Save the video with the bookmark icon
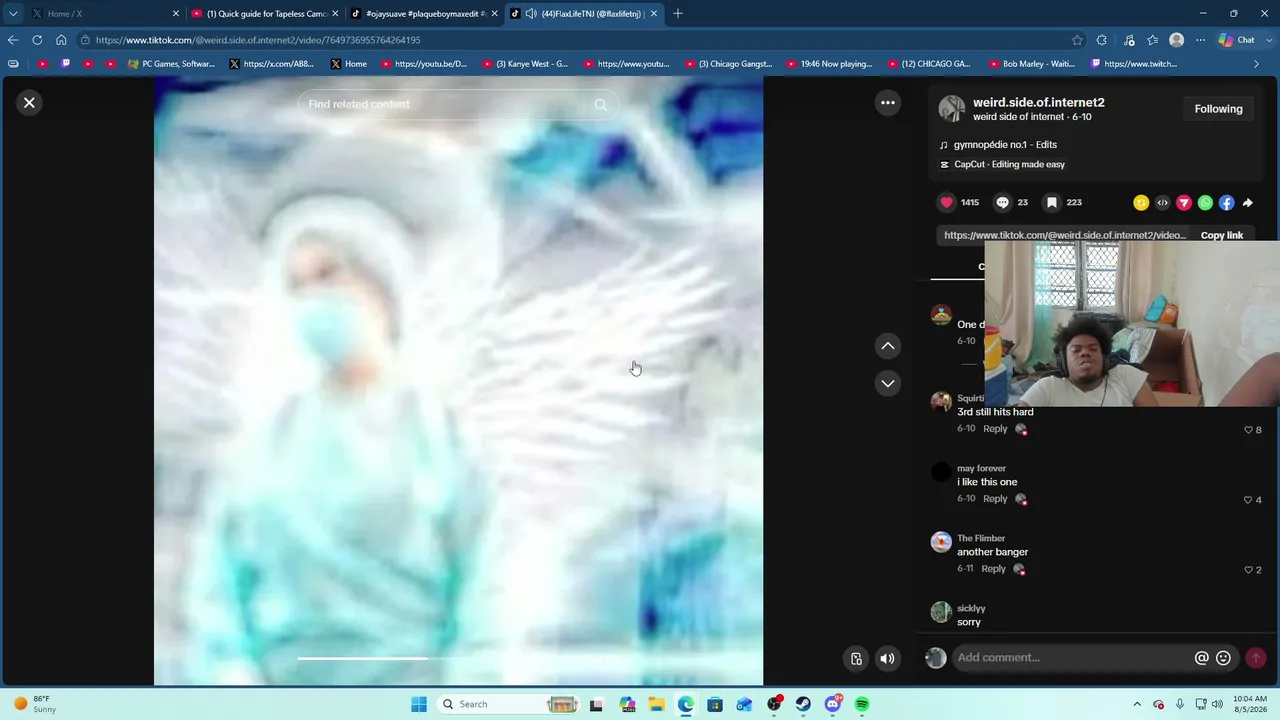Viewport: 1280px width, 720px height. click(x=1052, y=202)
